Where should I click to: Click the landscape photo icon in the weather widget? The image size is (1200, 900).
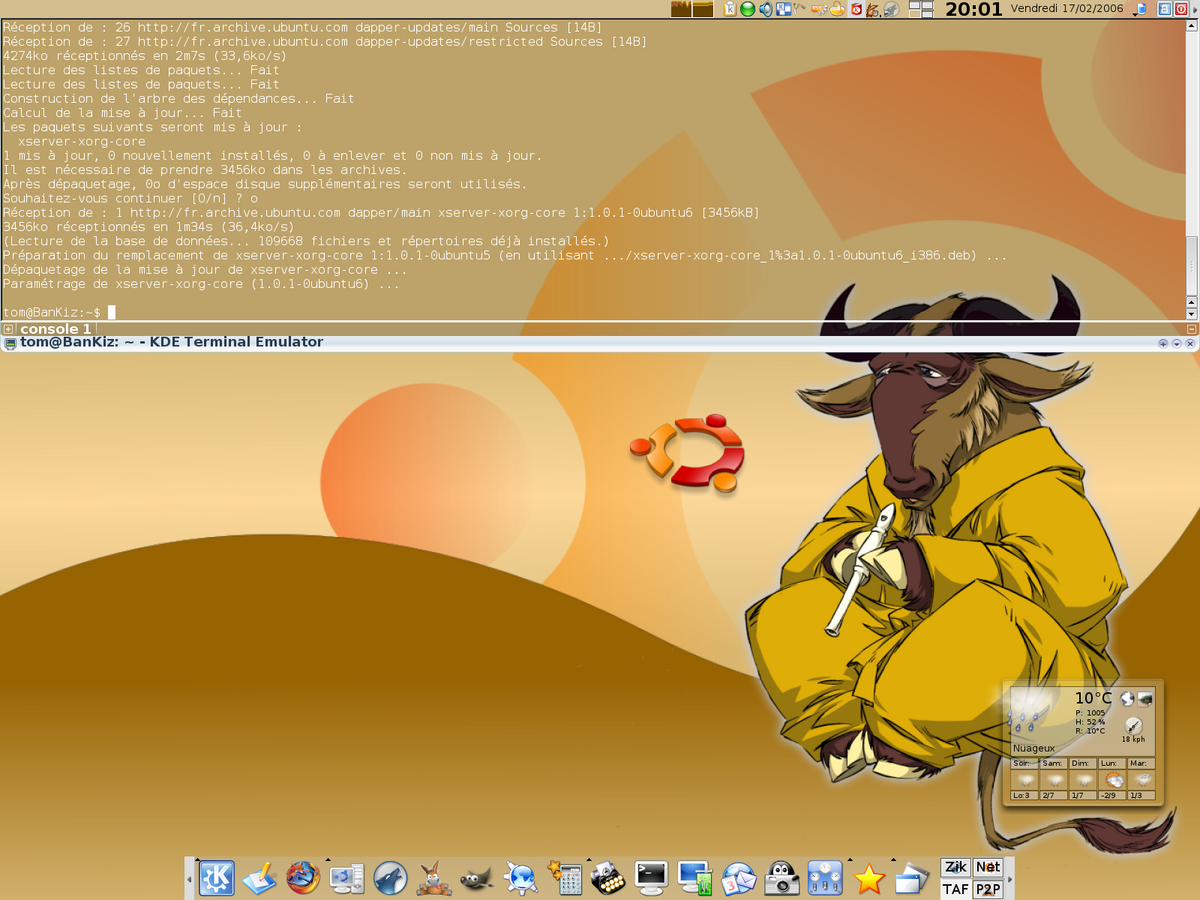(1145, 698)
